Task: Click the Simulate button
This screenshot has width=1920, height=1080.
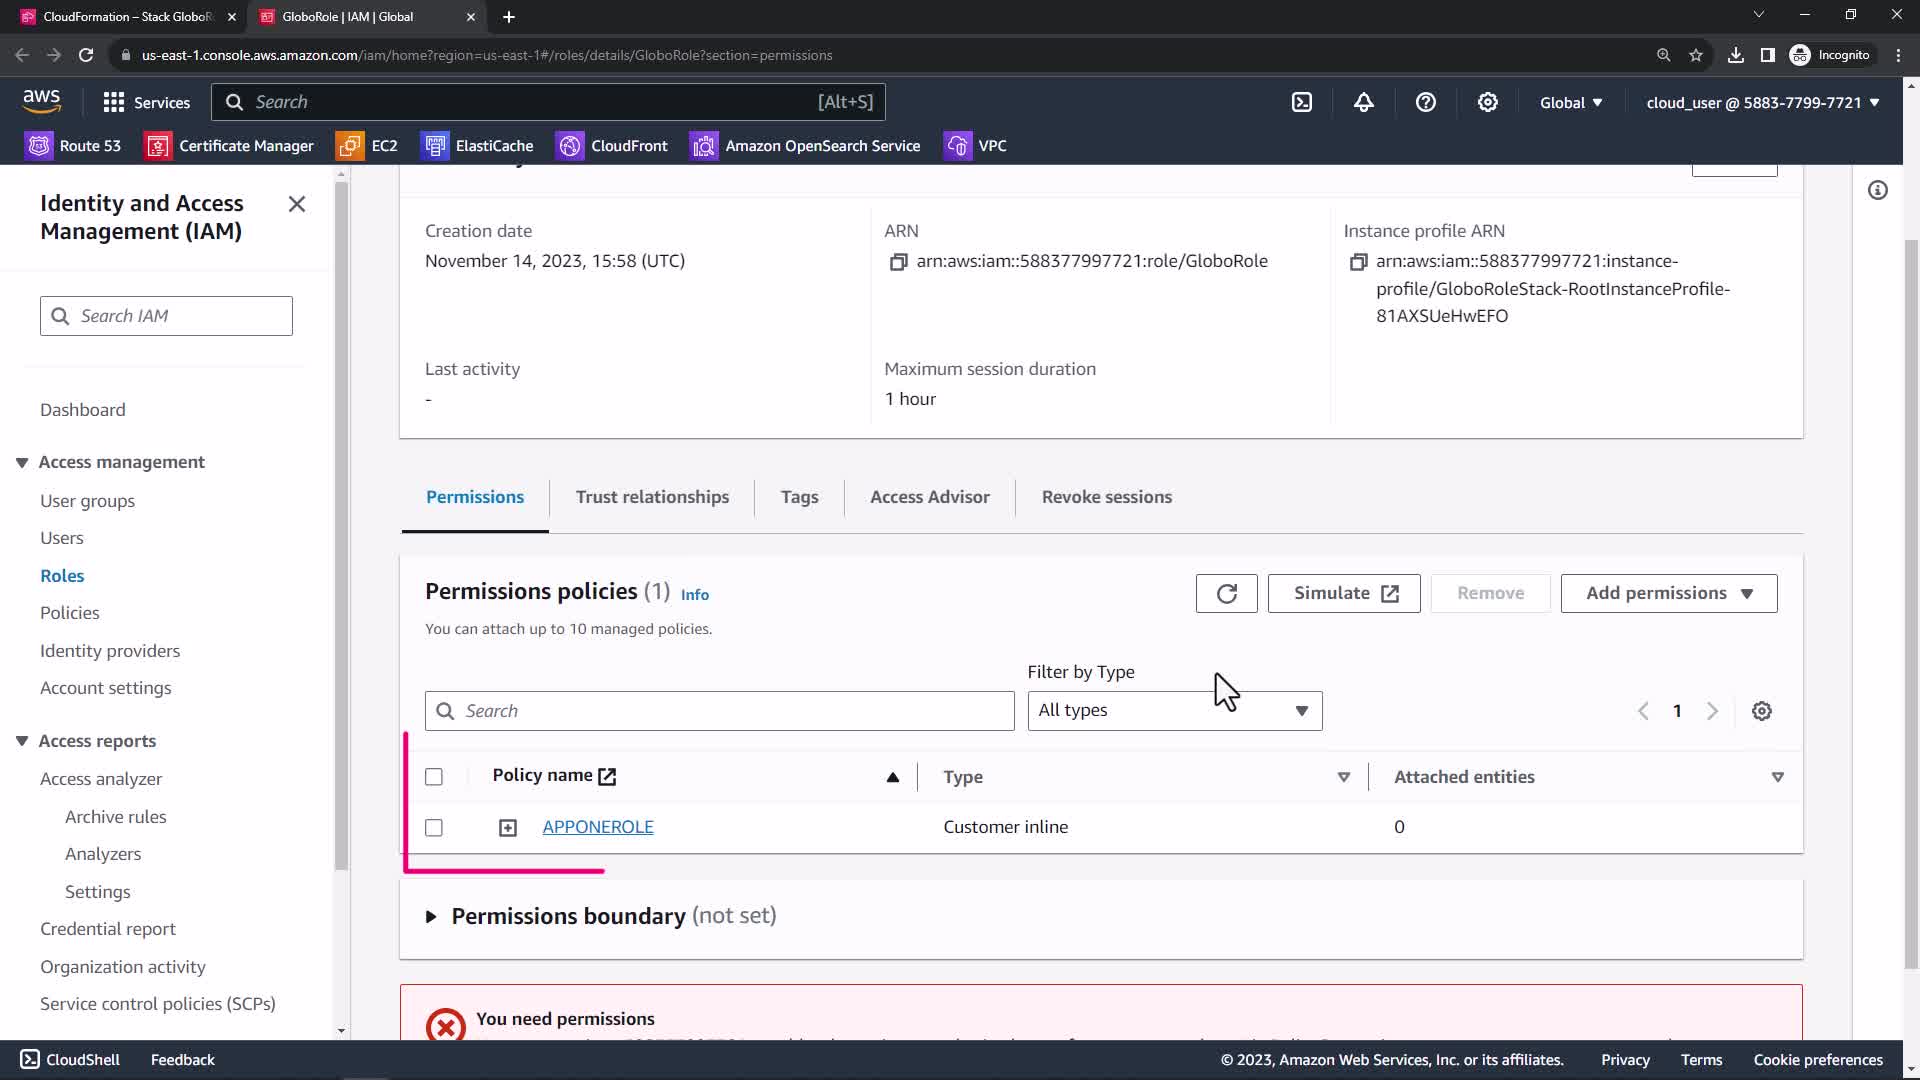Action: (1343, 593)
